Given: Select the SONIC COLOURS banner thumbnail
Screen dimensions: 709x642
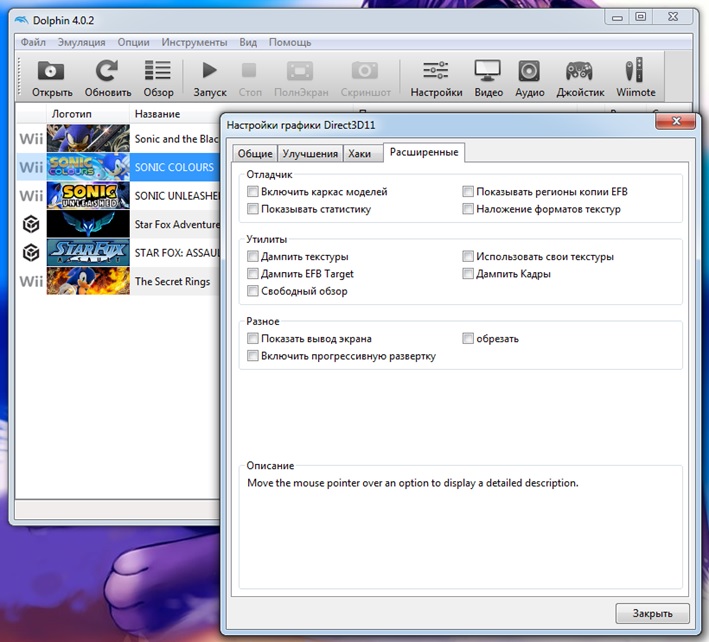Looking at the screenshot, I should (x=88, y=167).
